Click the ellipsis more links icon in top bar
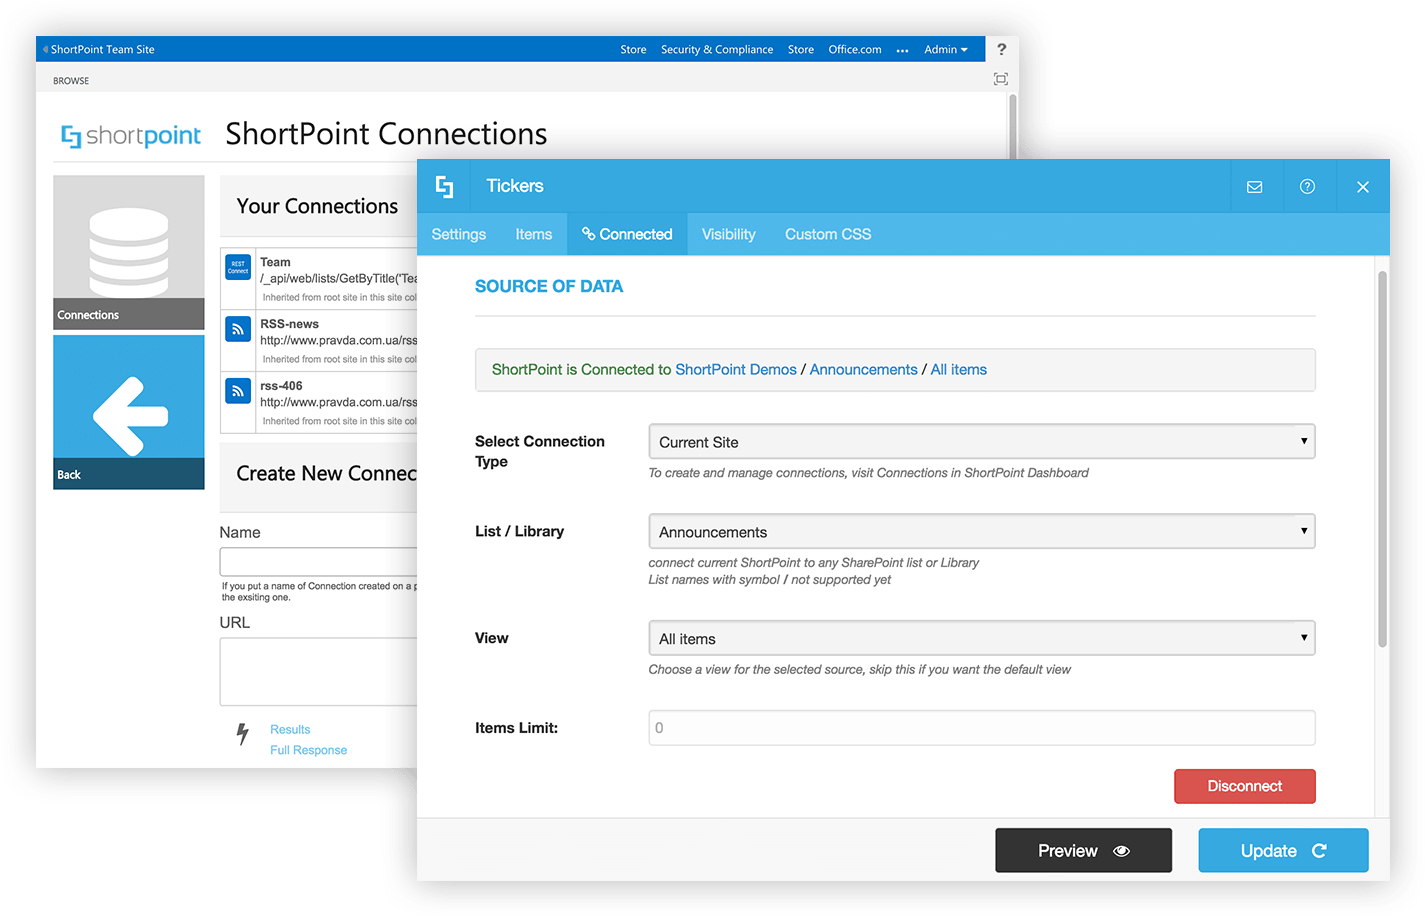This screenshot has width=1426, height=917. click(x=903, y=50)
